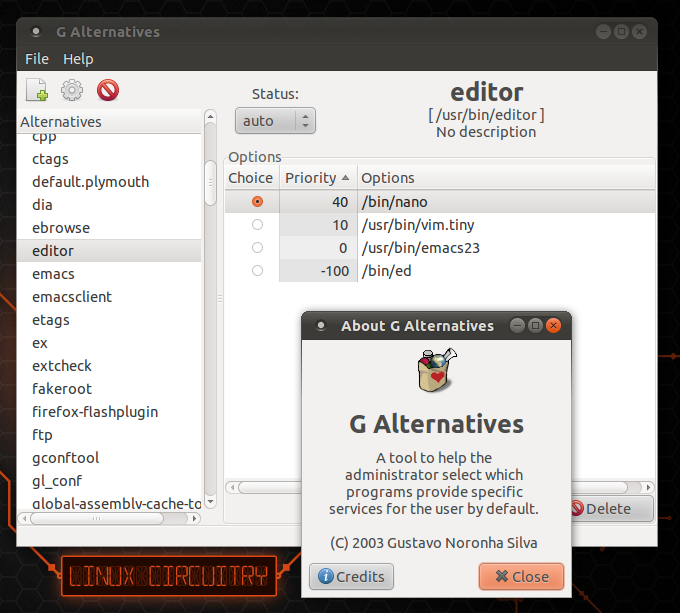This screenshot has height=613, width=680.
Task: Select the /bin/nano radio button
Action: click(x=258, y=202)
